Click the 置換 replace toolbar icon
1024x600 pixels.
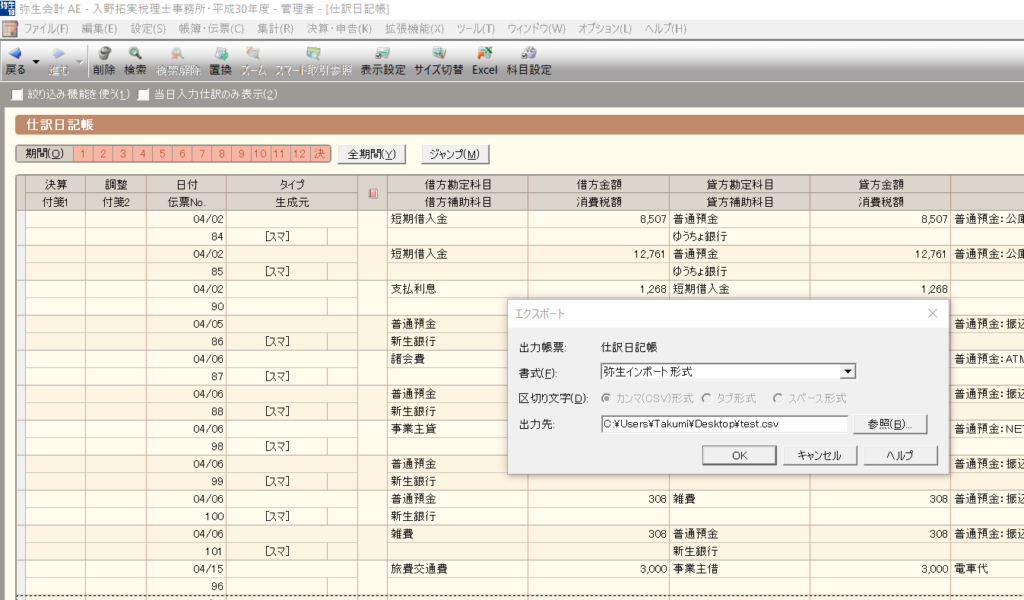coord(221,54)
